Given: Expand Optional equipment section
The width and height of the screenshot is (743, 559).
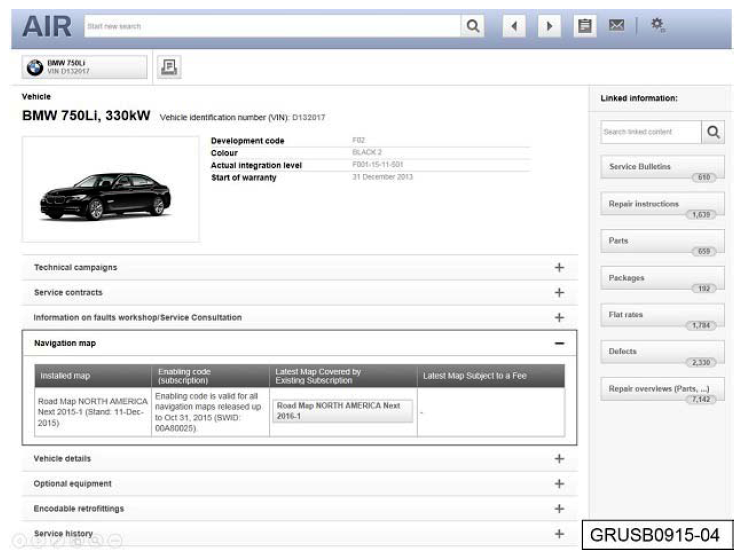Looking at the screenshot, I should pyautogui.click(x=299, y=484).
